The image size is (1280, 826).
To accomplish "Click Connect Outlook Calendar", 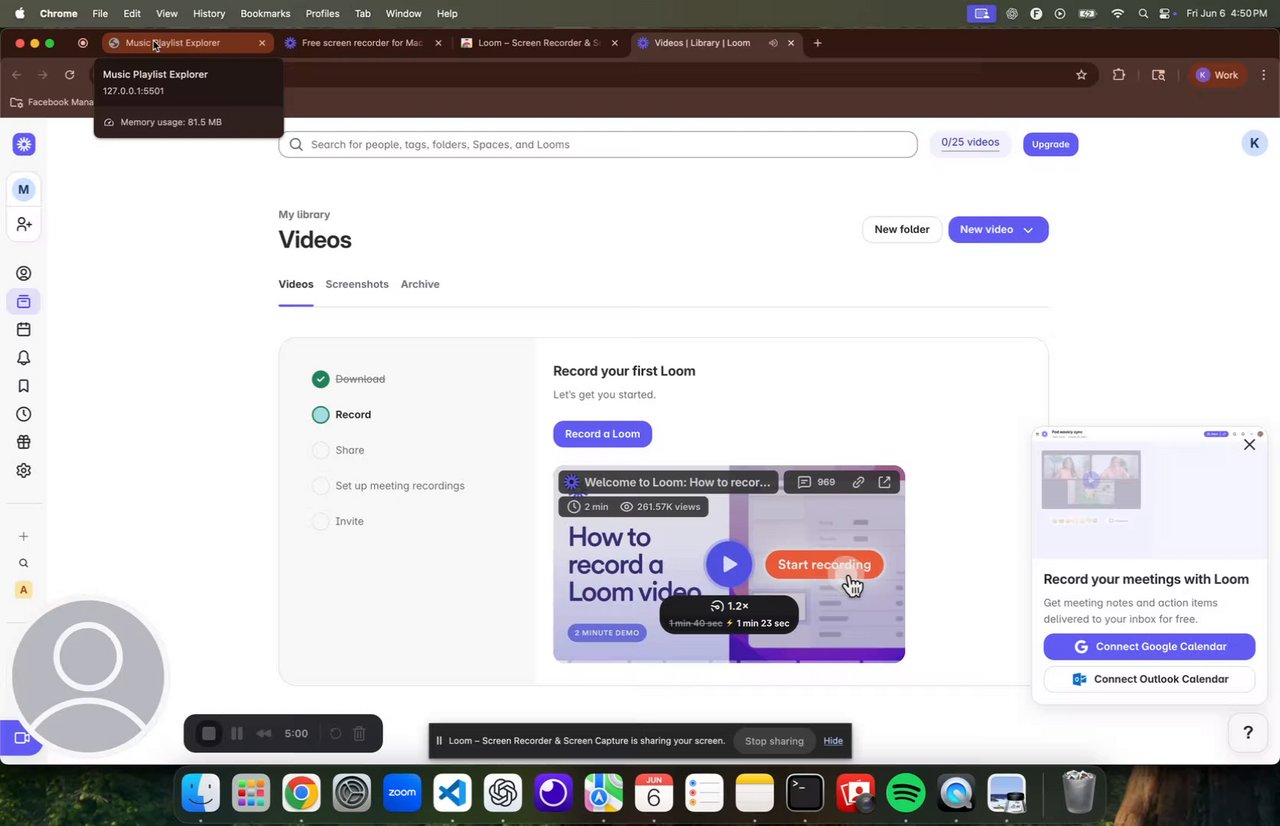I will [x=1149, y=679].
